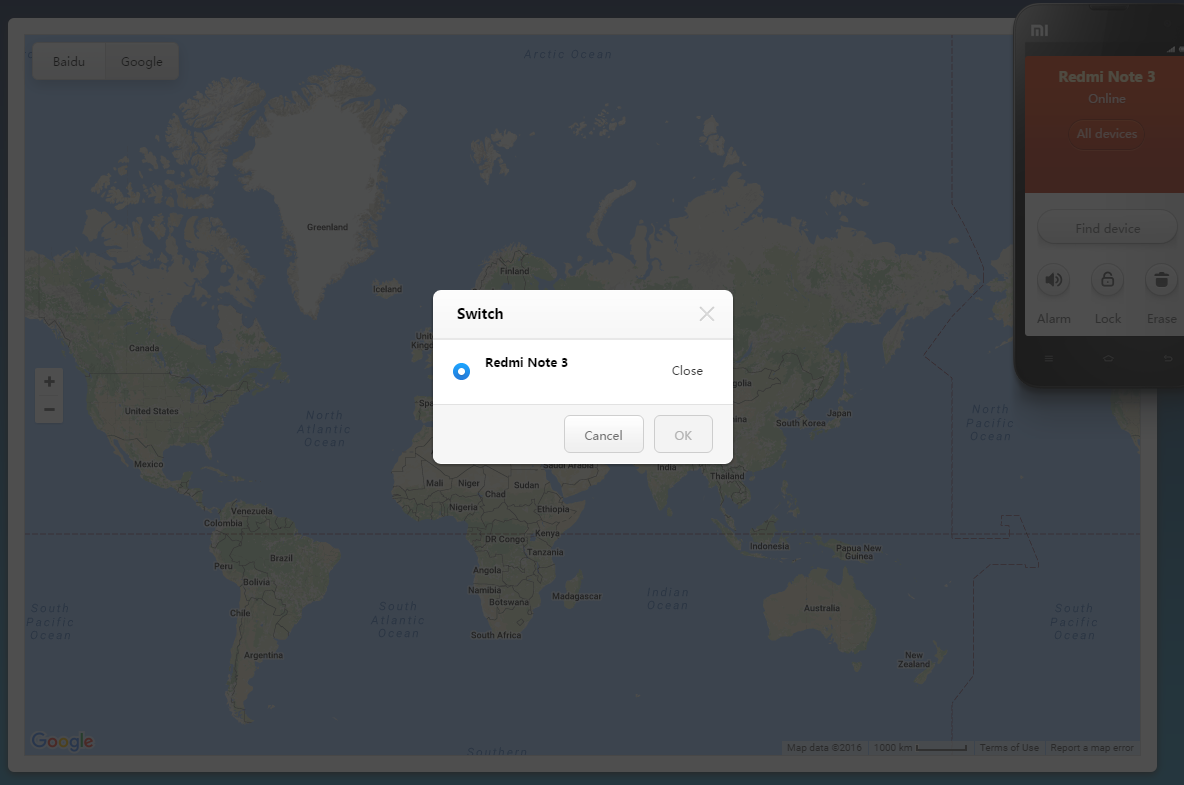Click the Find device button
1184x785 pixels.
point(1108,228)
